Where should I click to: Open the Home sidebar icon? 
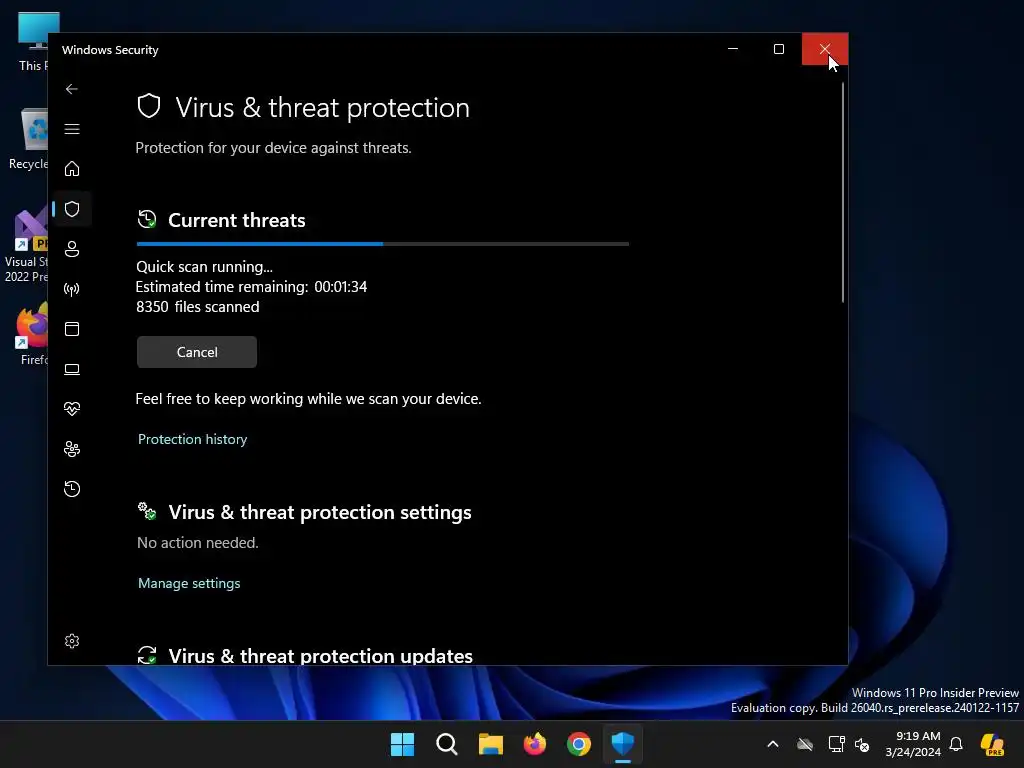[x=72, y=168]
